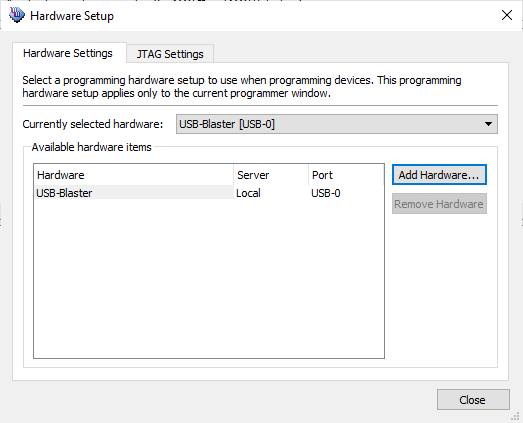Click the Hardware Setup title bar text
This screenshot has width=523, height=423.
(x=72, y=16)
